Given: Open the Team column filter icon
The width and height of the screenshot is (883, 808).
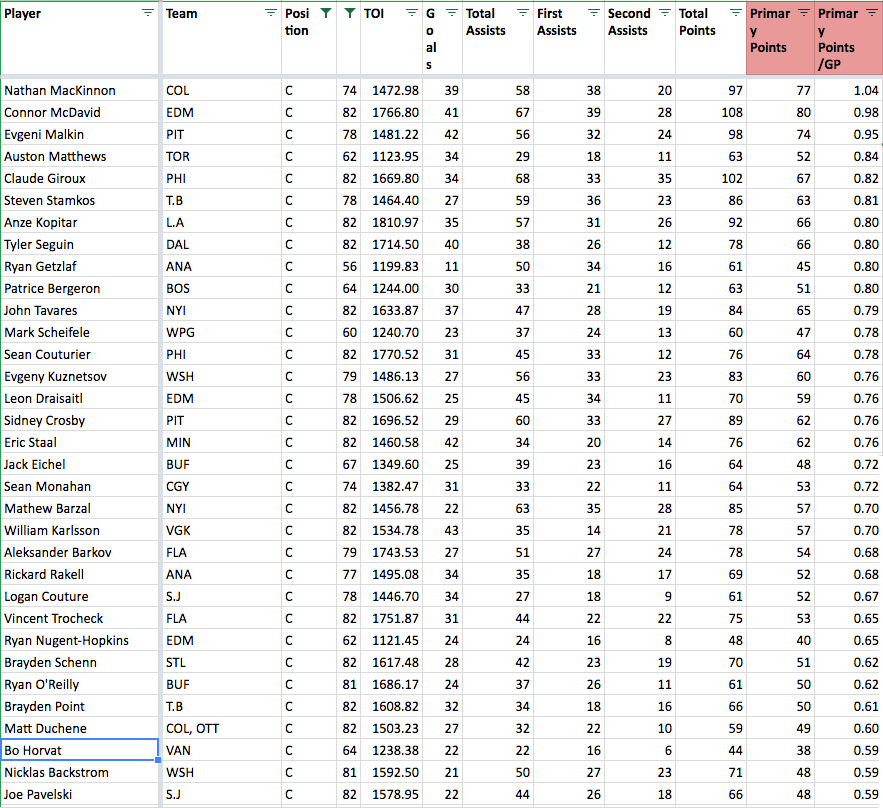Looking at the screenshot, I should coord(270,13).
